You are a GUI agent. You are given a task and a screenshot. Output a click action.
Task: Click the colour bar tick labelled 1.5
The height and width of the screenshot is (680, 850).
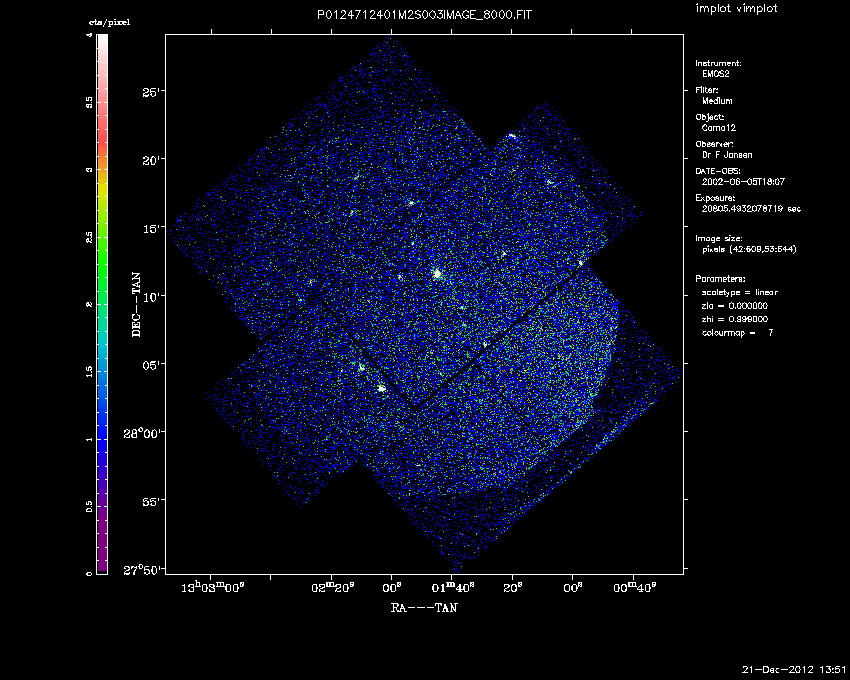coord(89,371)
